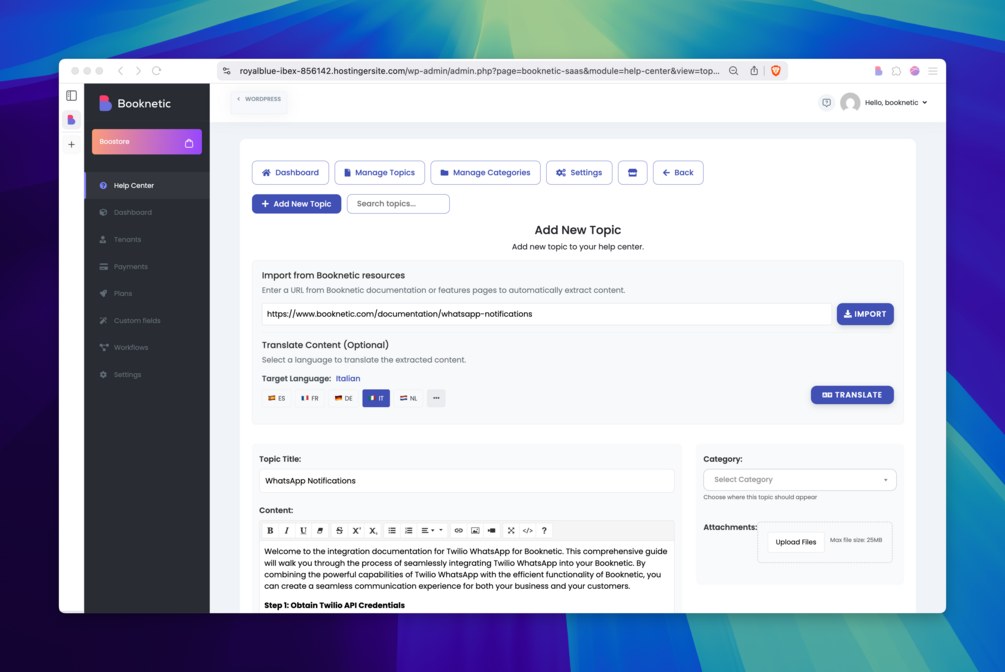
Task: Select Help Center in the sidebar
Action: [x=147, y=185]
